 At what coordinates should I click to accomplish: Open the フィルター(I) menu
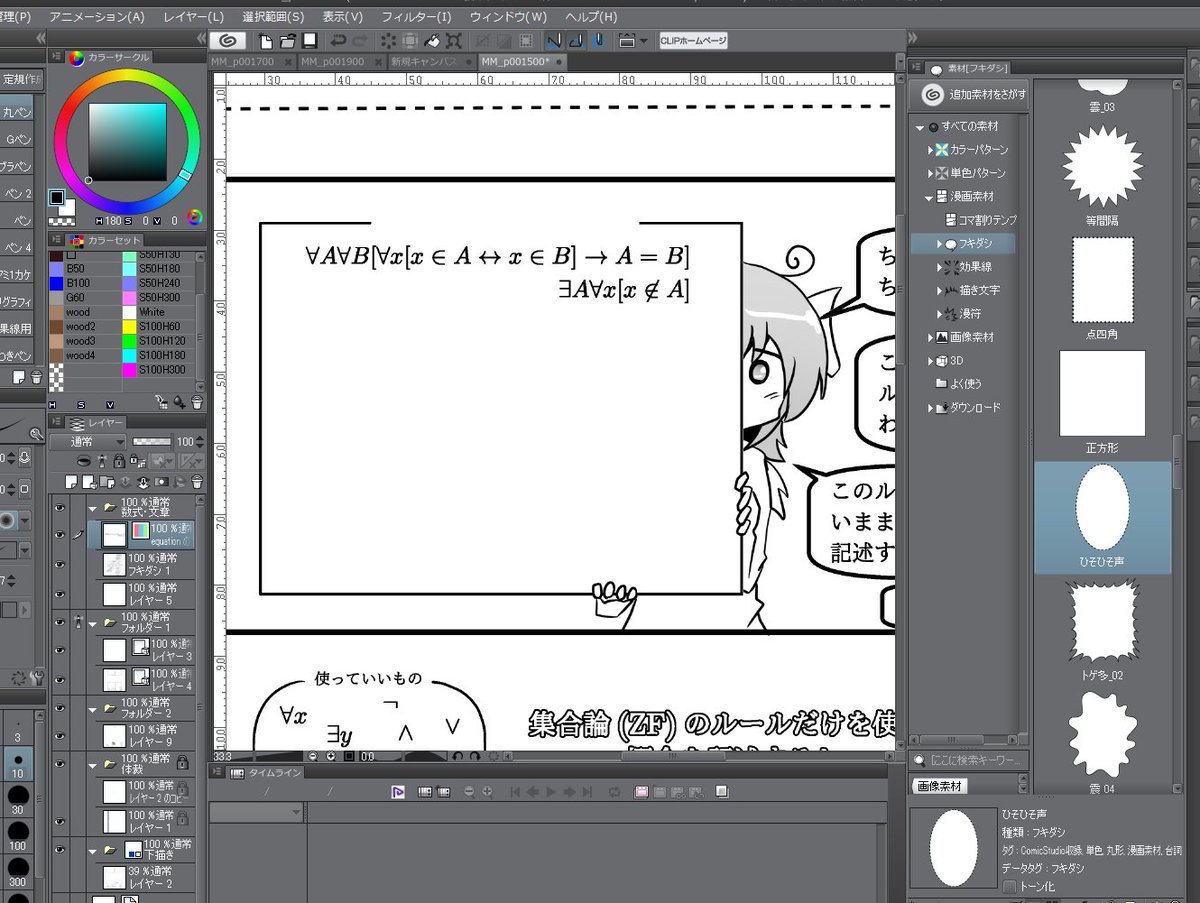point(416,17)
